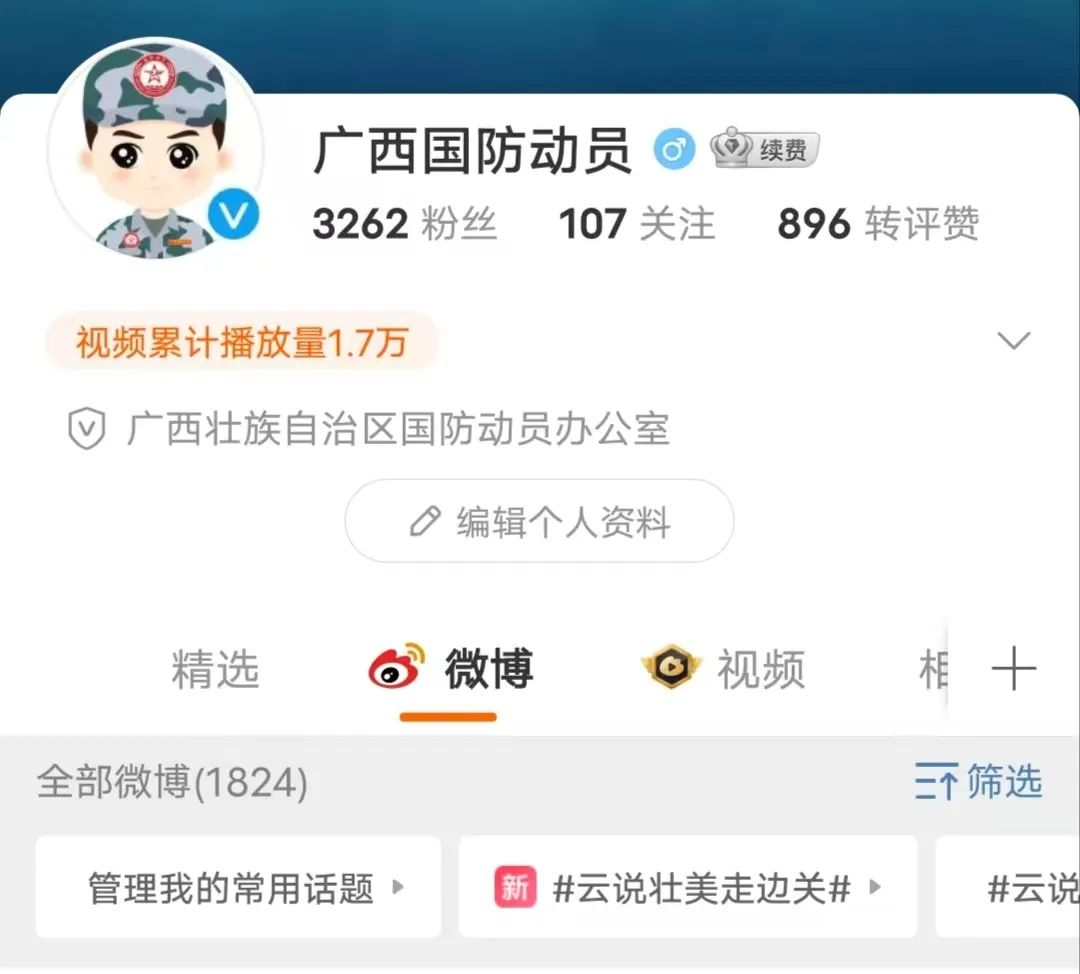The width and height of the screenshot is (1080, 974).
Task: Open the profile avatar picture
Action: pyautogui.click(x=156, y=149)
